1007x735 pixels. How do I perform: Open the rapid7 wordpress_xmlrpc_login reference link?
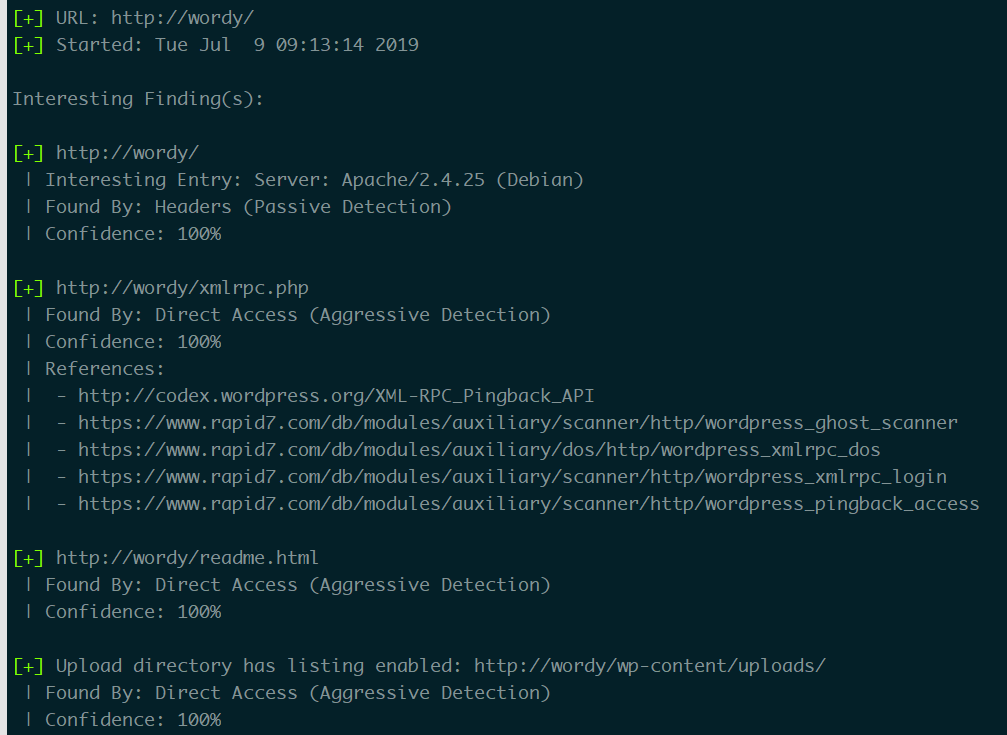pos(512,477)
